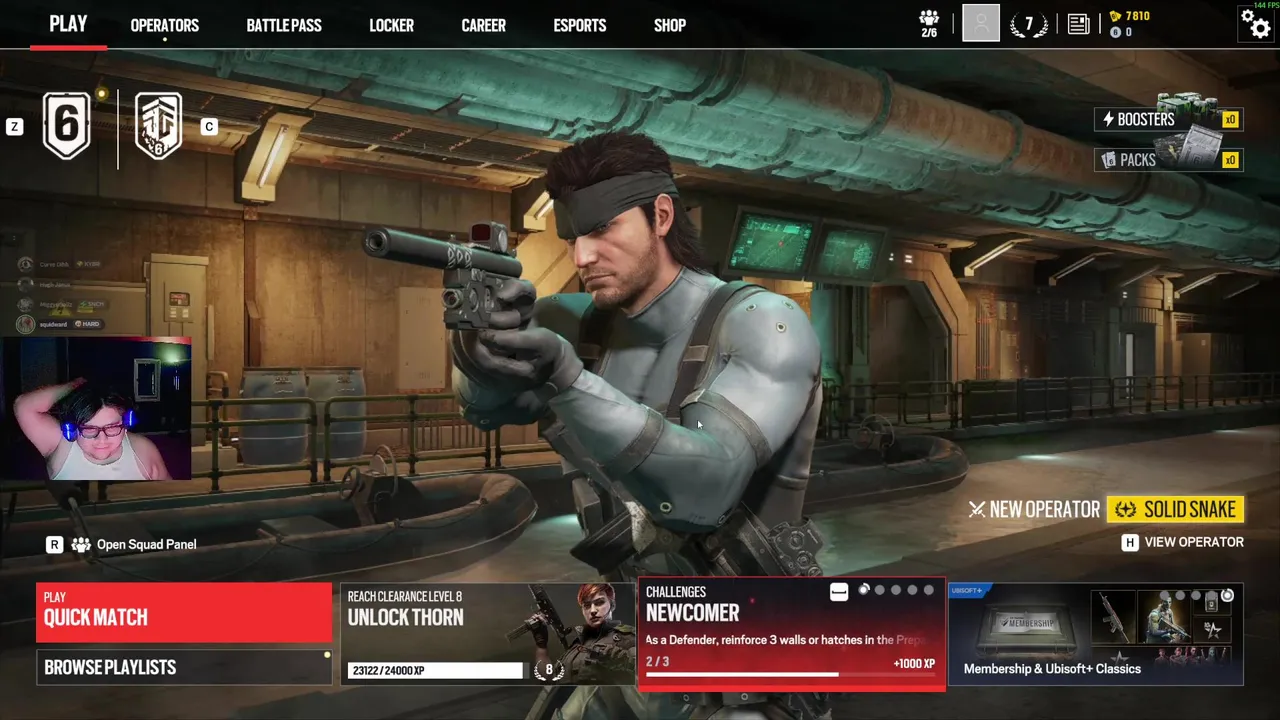This screenshot has width=1280, height=720.
Task: Select the second challenge carousel dot
Action: coord(880,590)
